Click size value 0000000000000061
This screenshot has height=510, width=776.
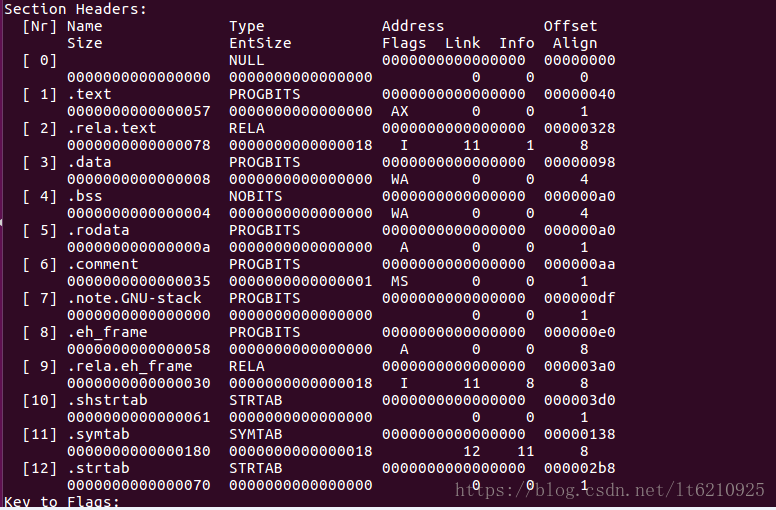[x=139, y=417]
